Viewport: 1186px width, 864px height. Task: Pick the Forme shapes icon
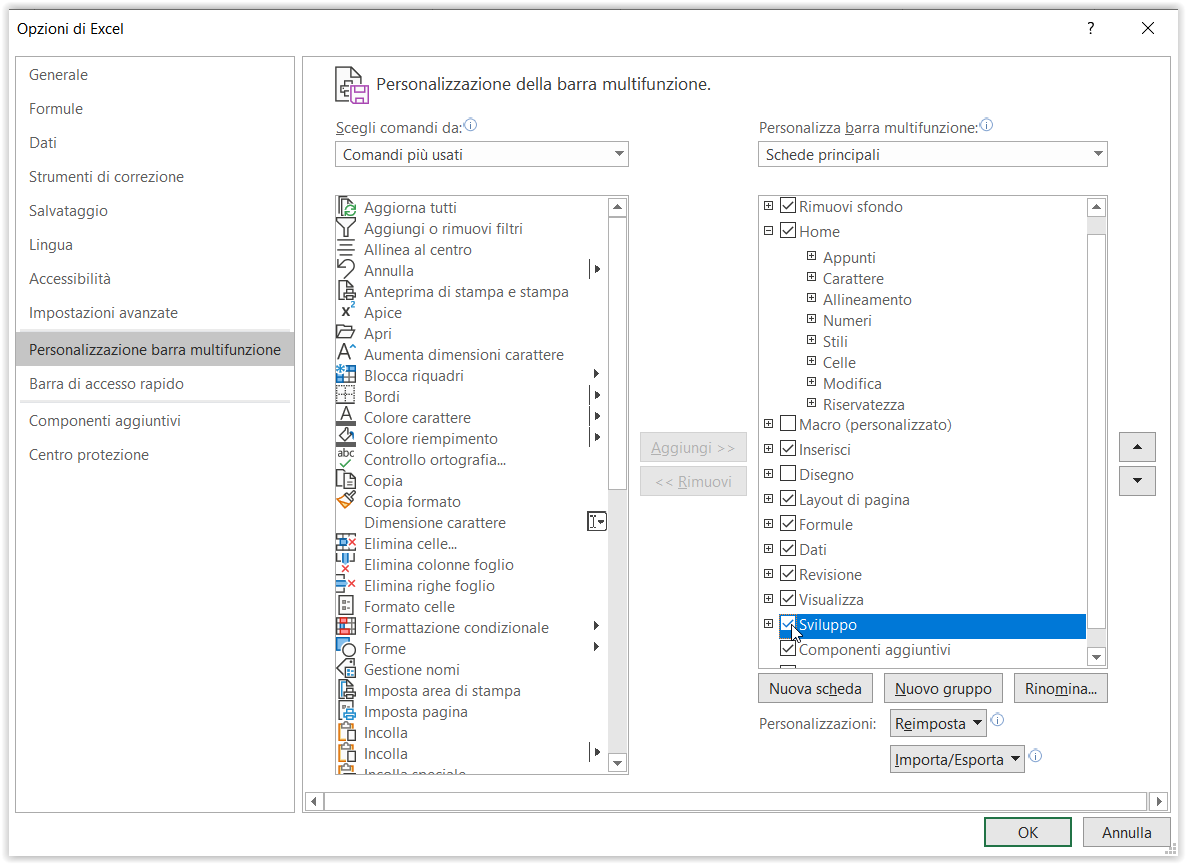(346, 648)
